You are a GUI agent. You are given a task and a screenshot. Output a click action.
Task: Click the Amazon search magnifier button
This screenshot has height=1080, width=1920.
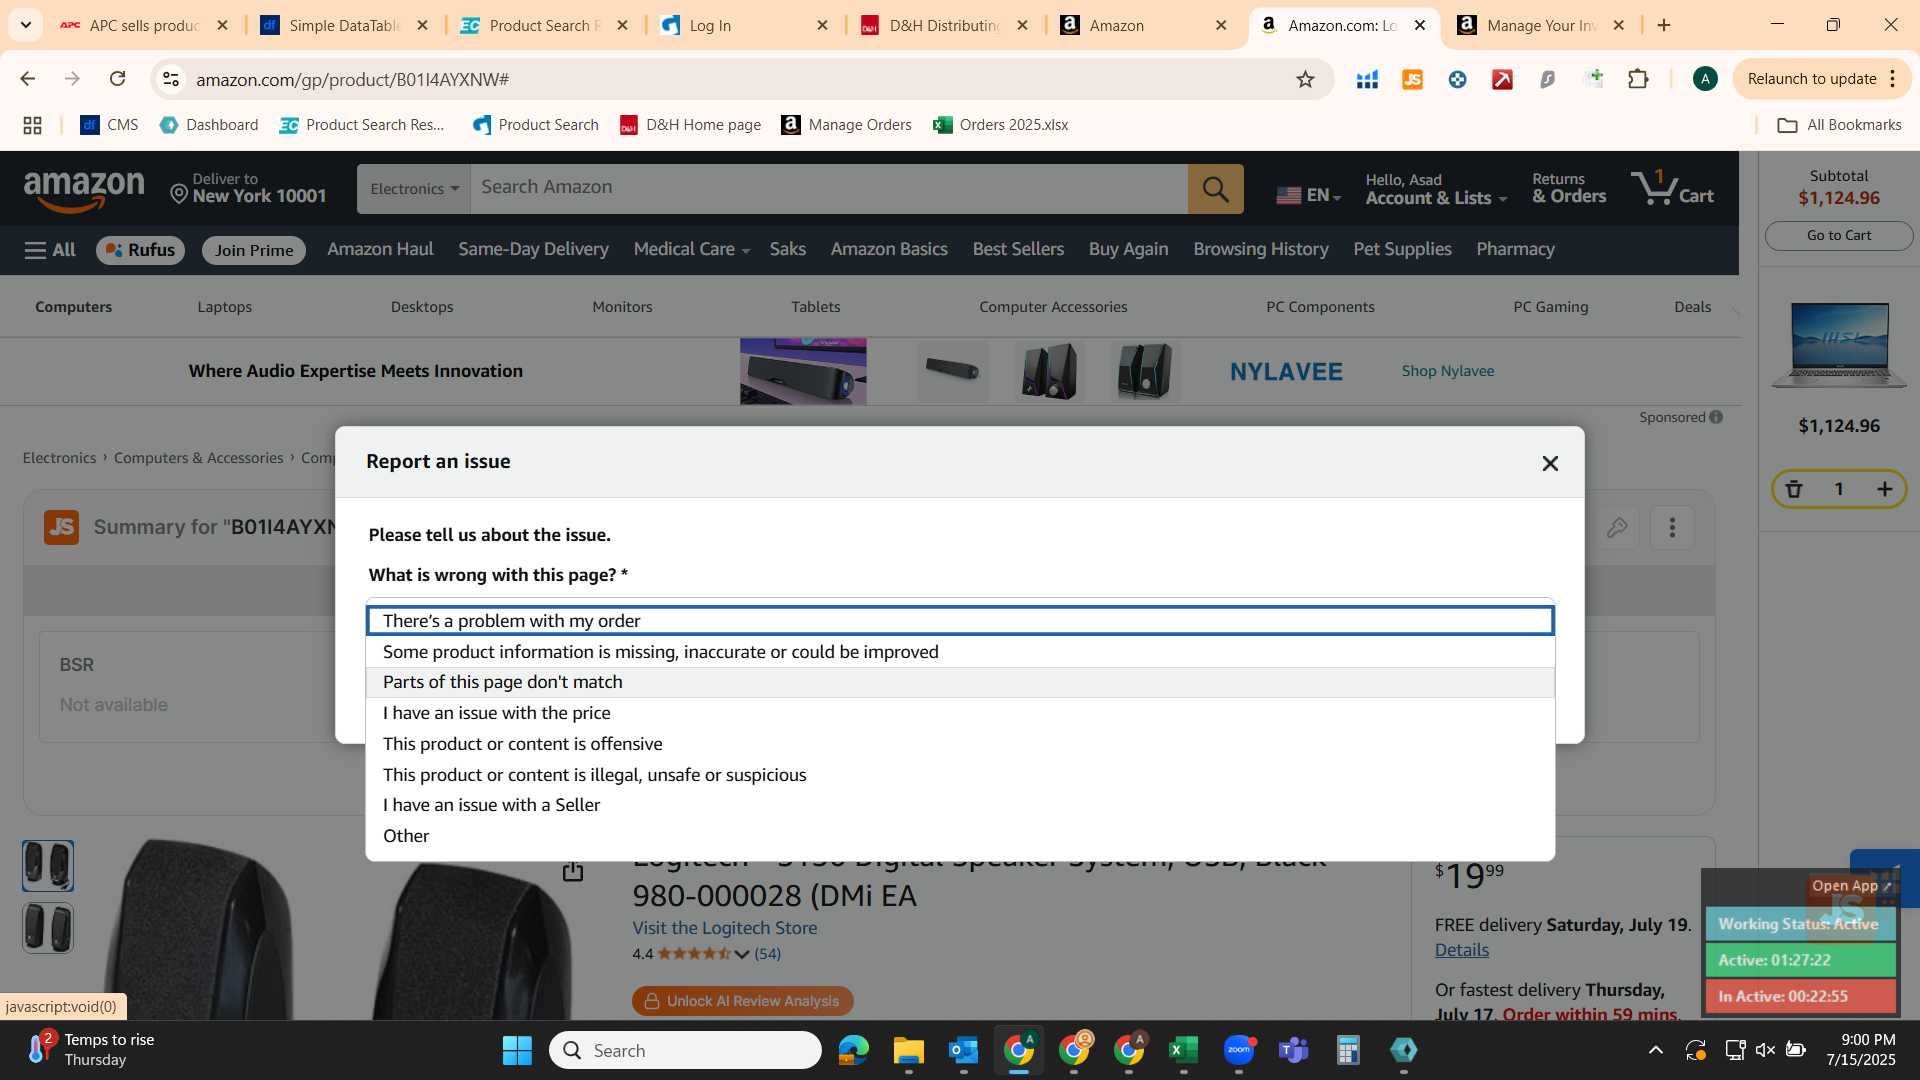(x=1215, y=189)
